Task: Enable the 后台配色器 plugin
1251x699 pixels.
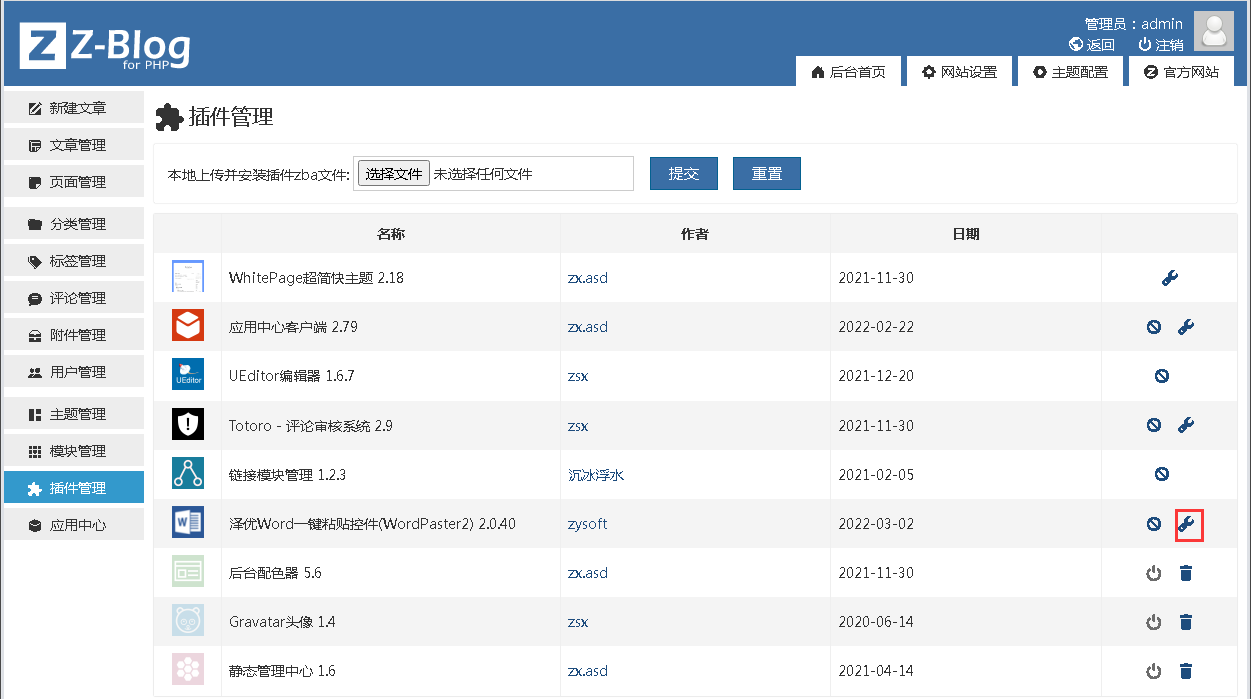Action: click(x=1154, y=573)
